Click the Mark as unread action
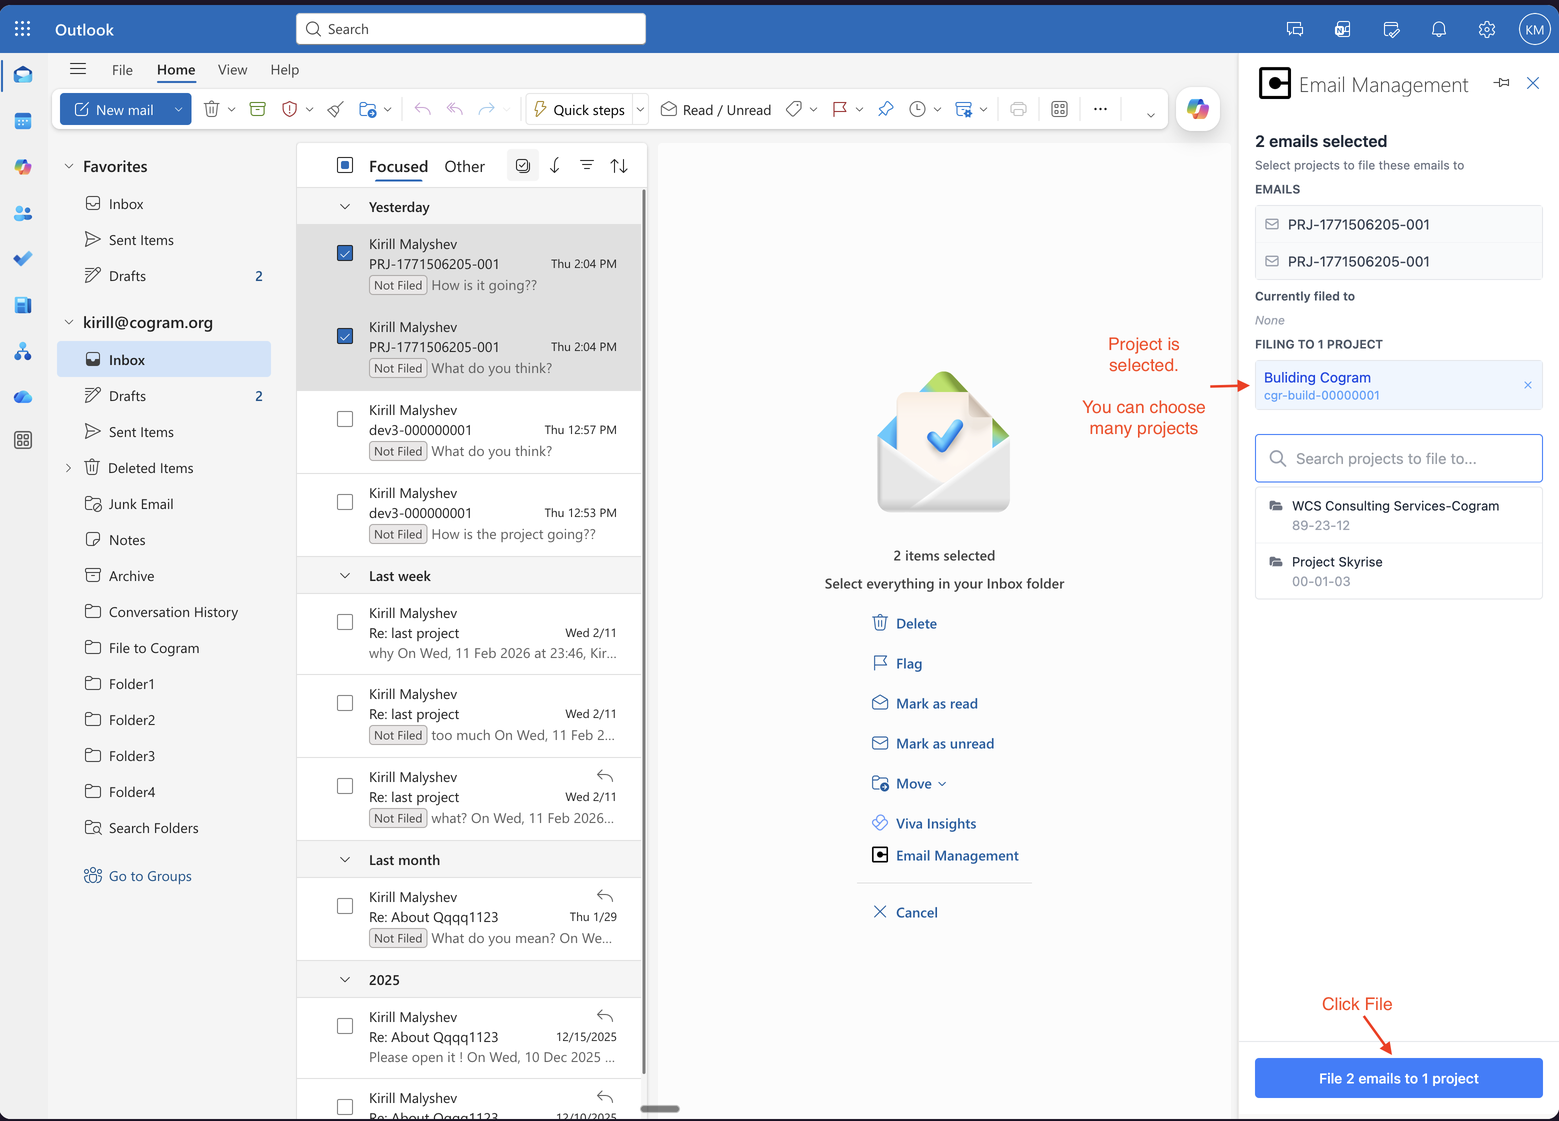1559x1121 pixels. (933, 743)
